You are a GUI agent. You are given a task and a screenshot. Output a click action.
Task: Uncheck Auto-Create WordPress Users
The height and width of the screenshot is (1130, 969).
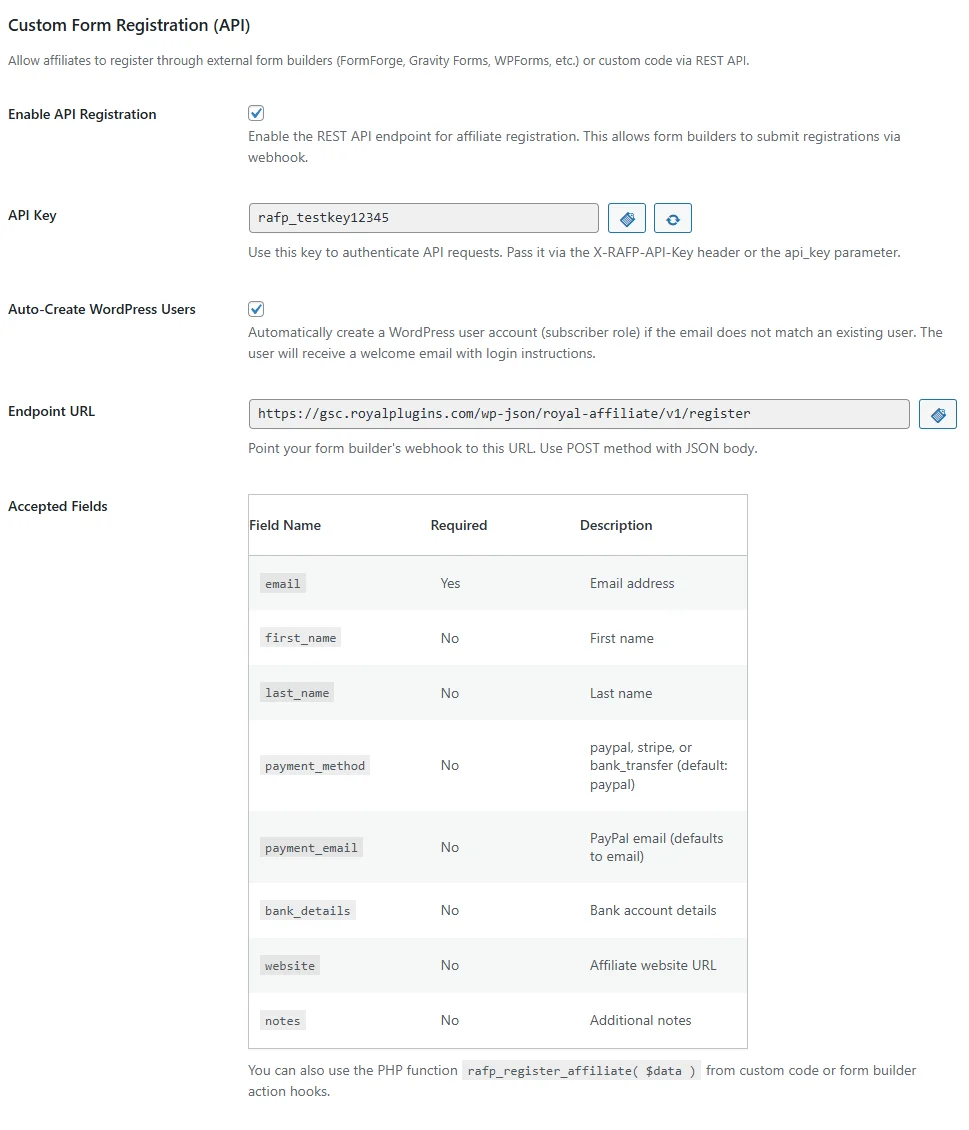pos(256,308)
